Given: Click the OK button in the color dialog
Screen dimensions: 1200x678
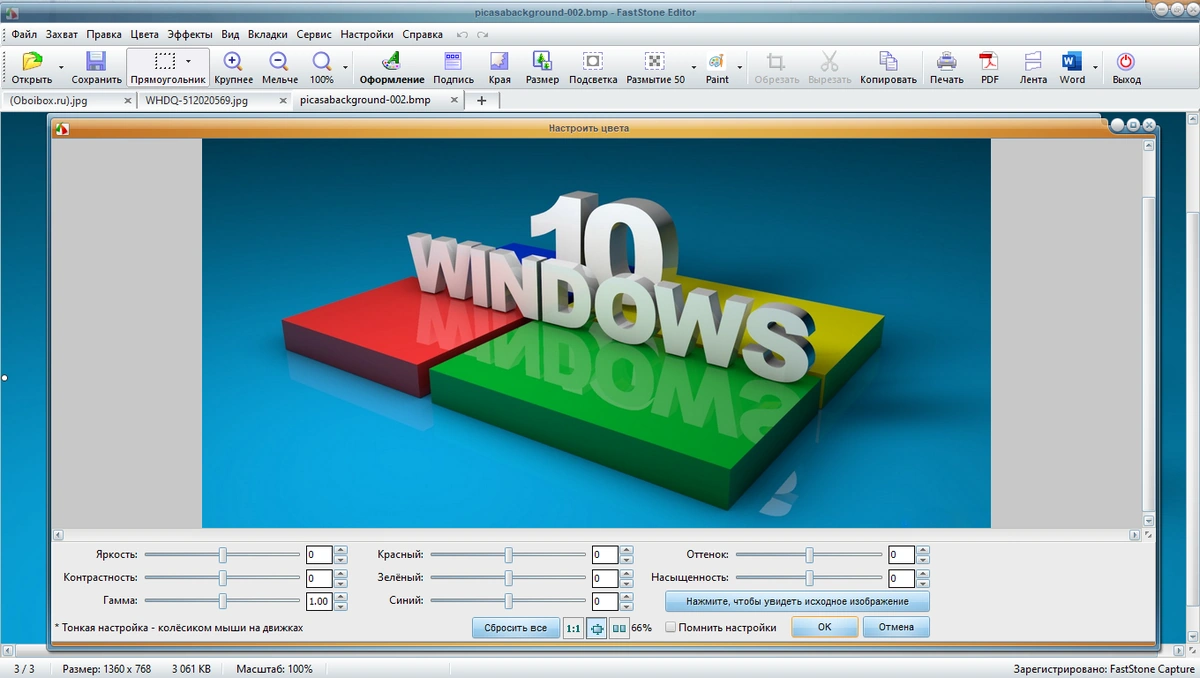Looking at the screenshot, I should 824,628.
